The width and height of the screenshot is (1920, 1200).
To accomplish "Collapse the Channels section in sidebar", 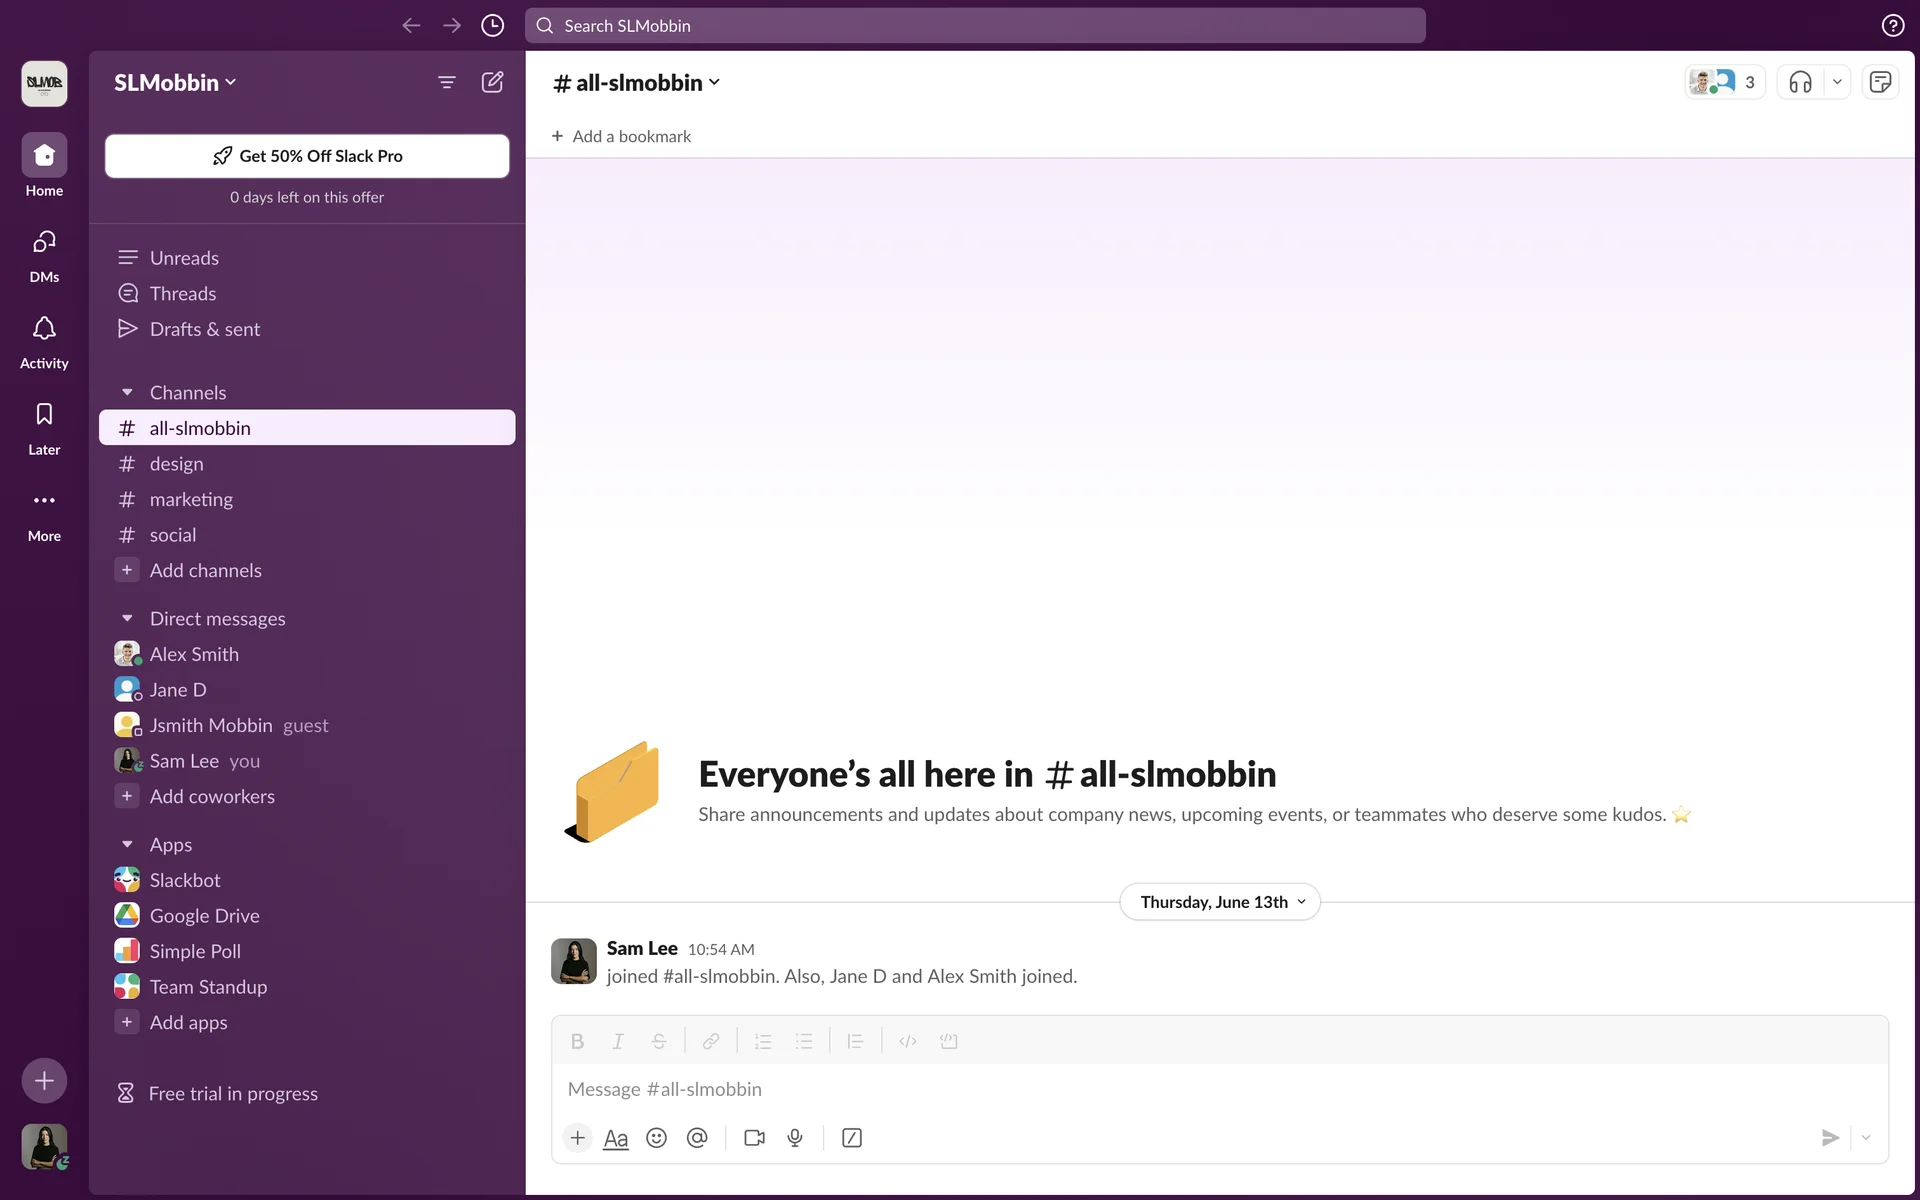I will [127, 393].
